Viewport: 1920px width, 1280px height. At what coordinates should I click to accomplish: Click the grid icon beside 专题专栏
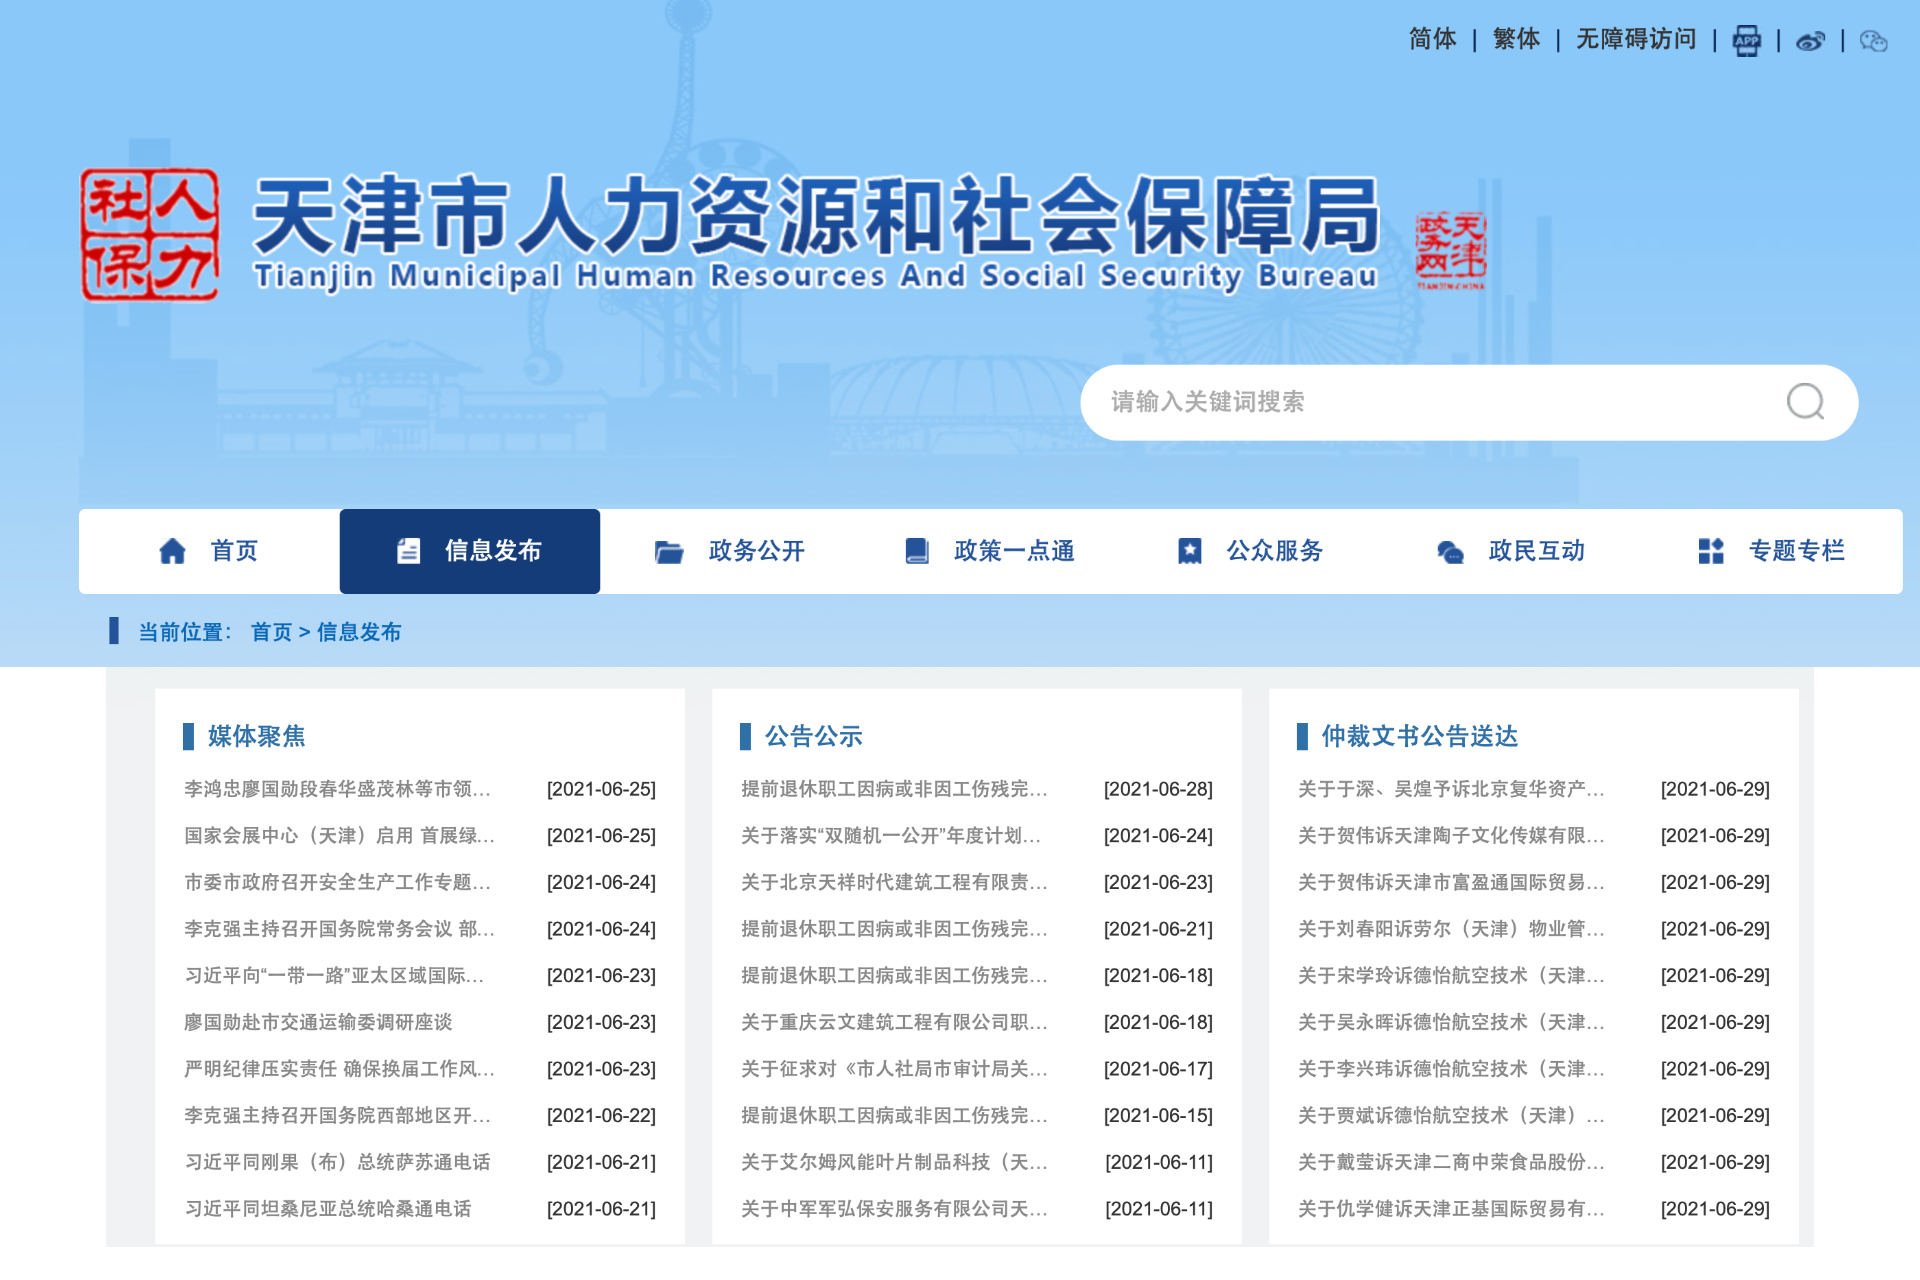(1711, 551)
